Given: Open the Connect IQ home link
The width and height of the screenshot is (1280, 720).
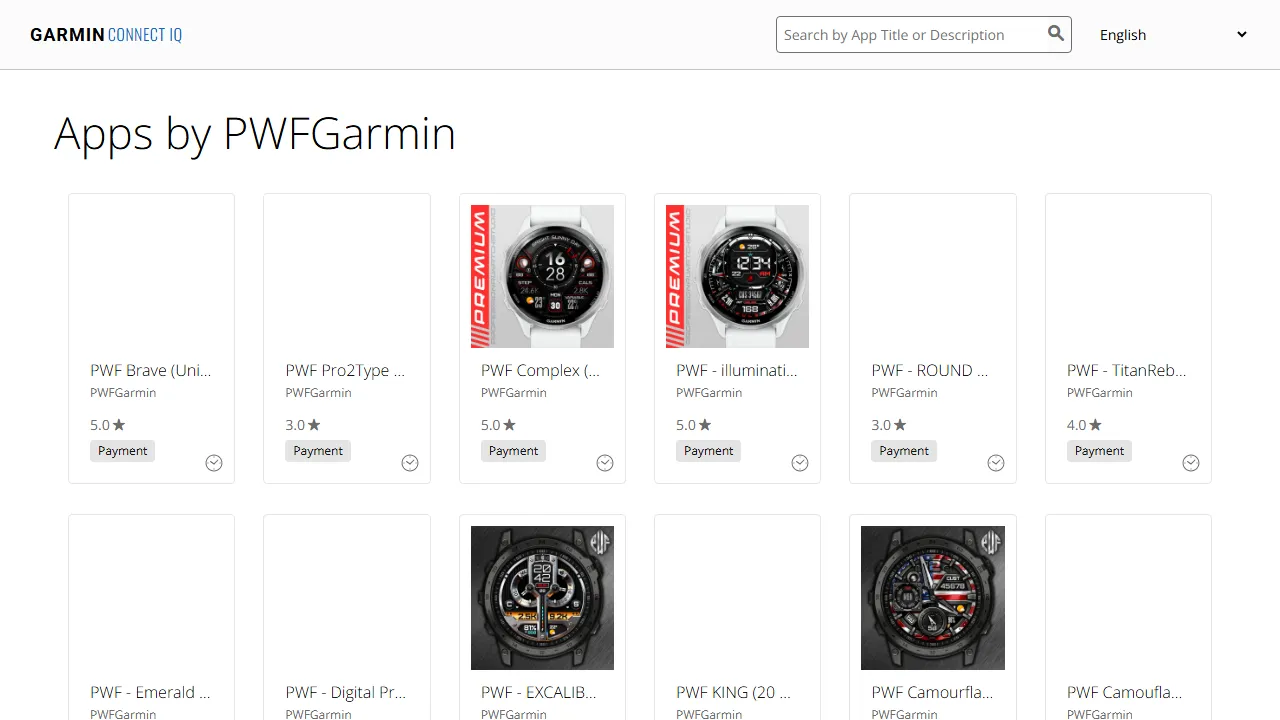Looking at the screenshot, I should coord(144,34).
